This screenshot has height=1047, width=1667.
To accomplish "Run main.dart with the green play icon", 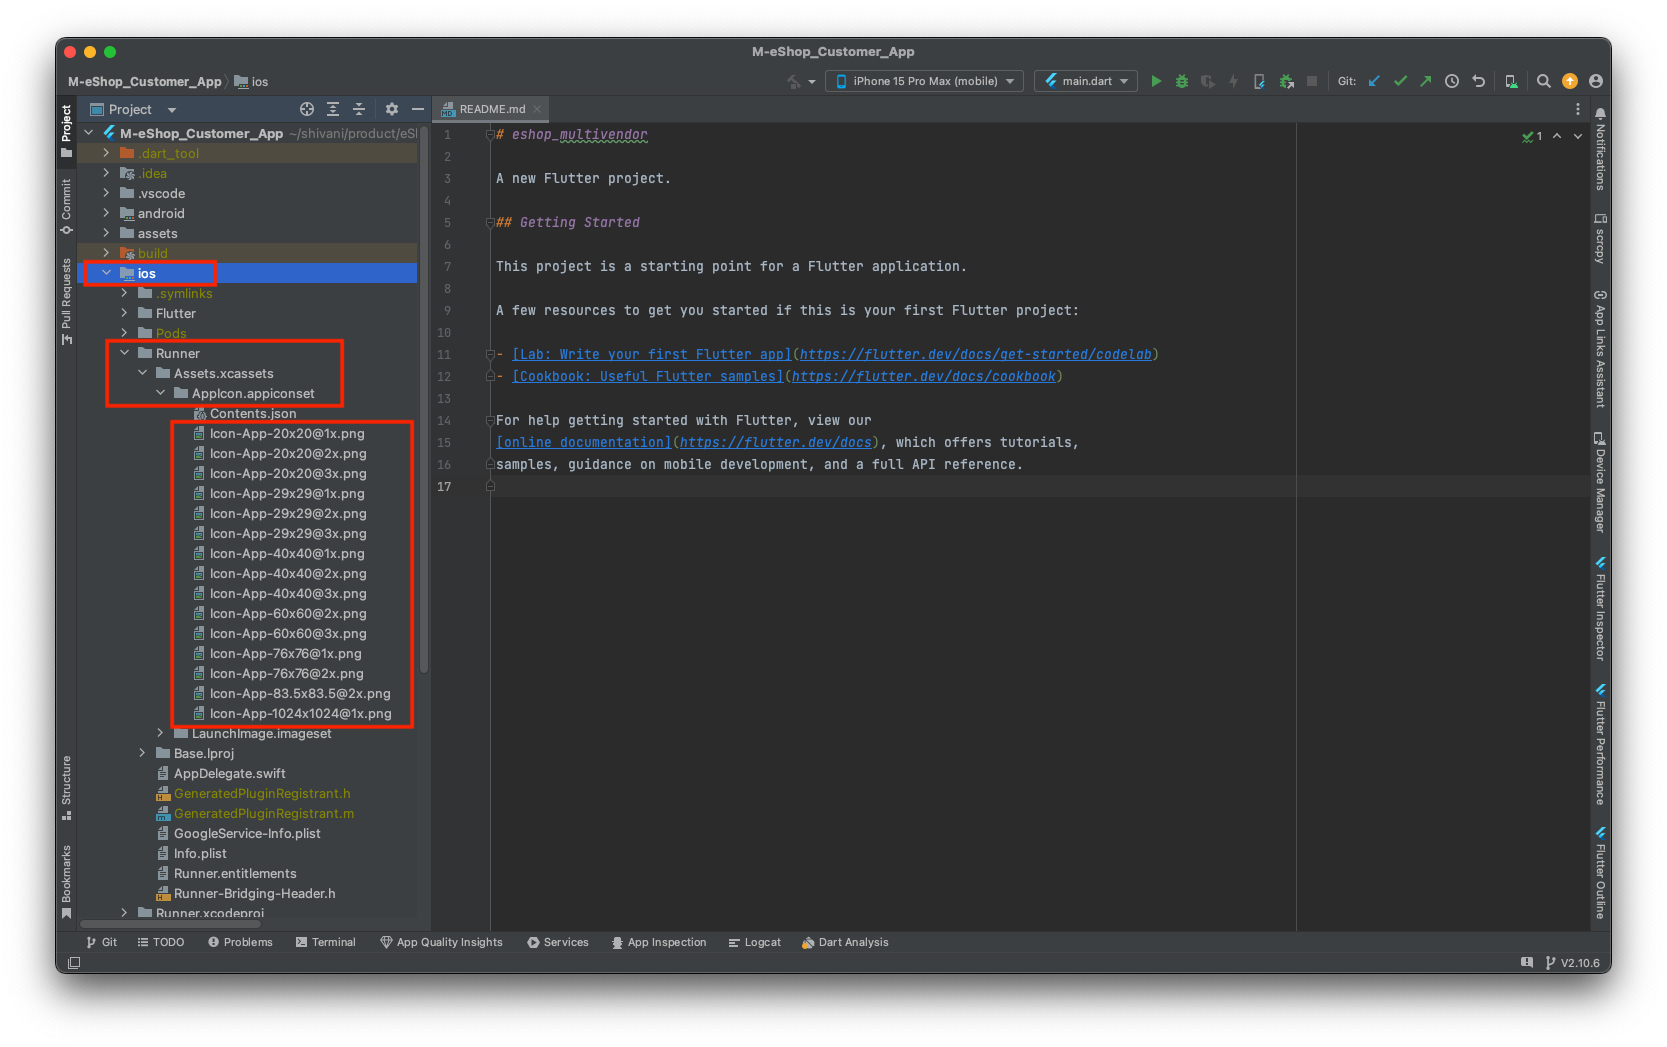I will (1156, 81).
